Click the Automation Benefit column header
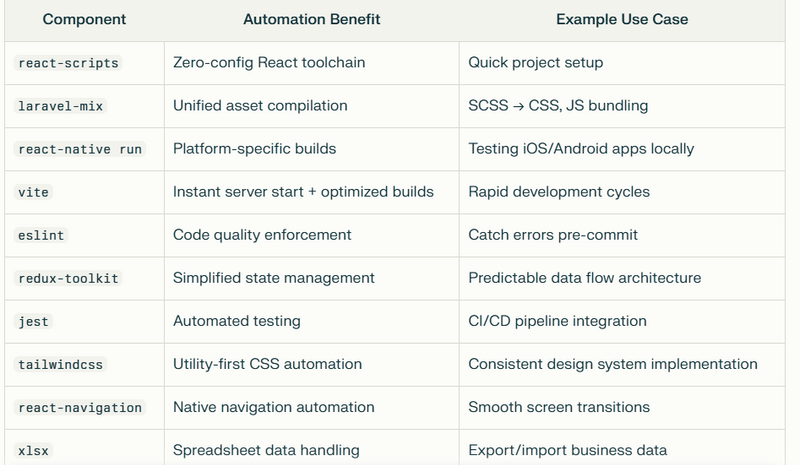 click(312, 19)
